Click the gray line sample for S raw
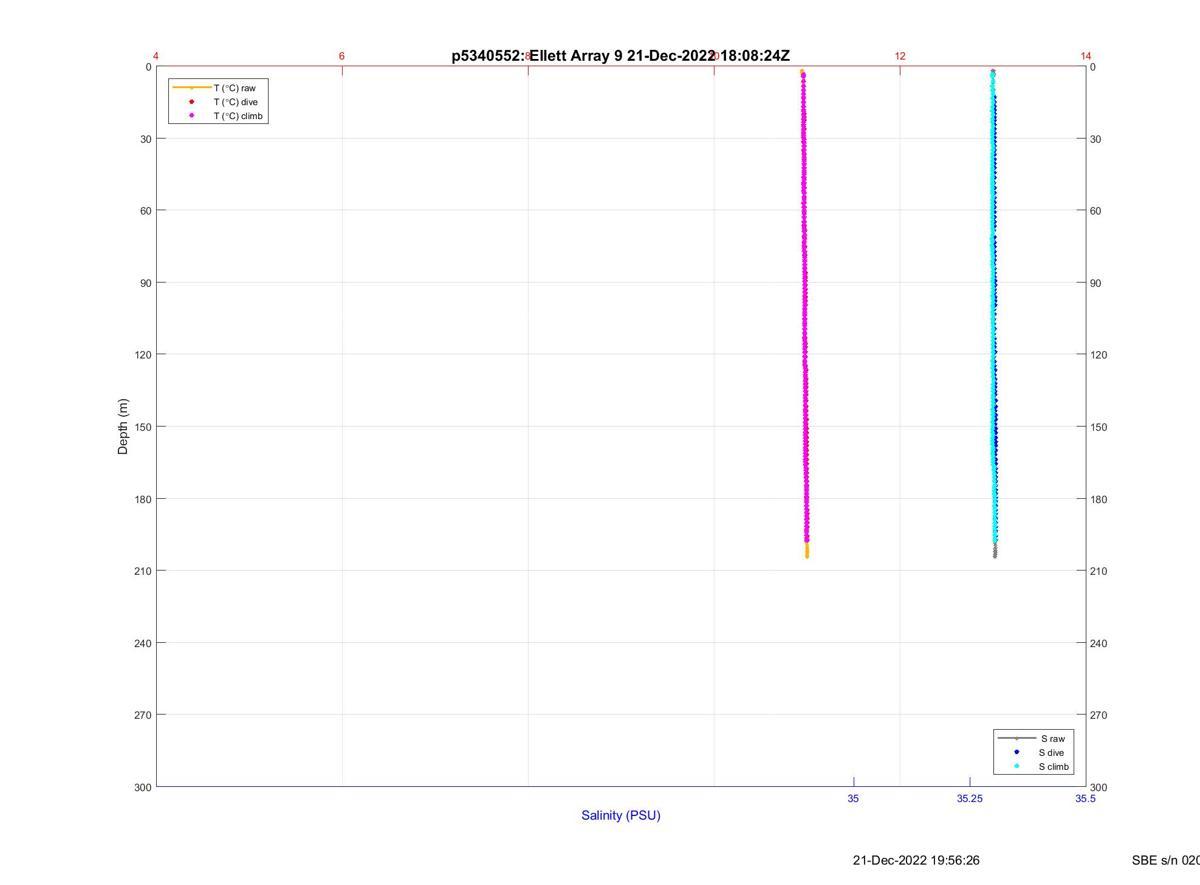The width and height of the screenshot is (1200, 885). pyautogui.click(x=1016, y=738)
